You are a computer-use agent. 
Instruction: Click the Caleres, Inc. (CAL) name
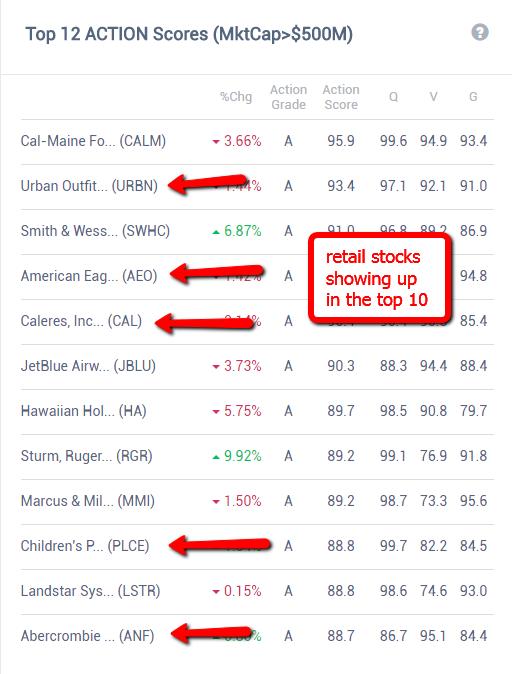[81, 321]
